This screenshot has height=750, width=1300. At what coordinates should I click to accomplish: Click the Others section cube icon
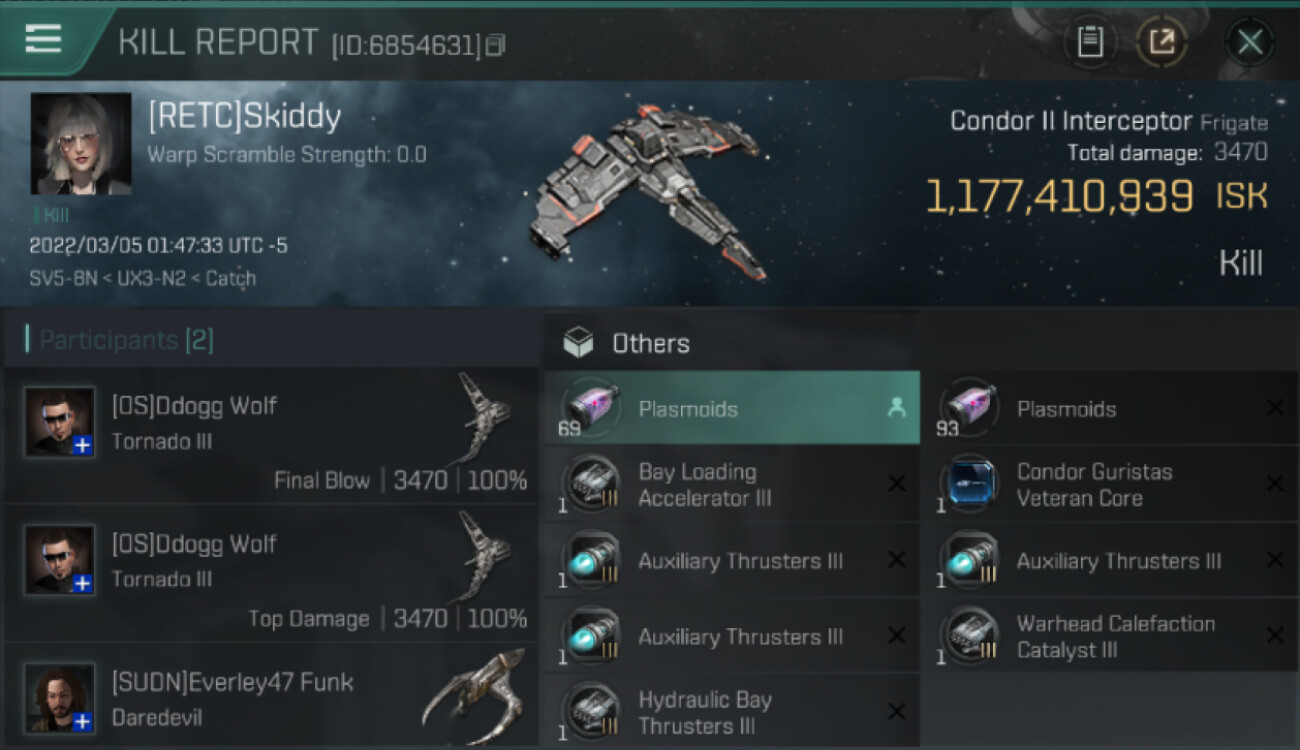click(578, 343)
